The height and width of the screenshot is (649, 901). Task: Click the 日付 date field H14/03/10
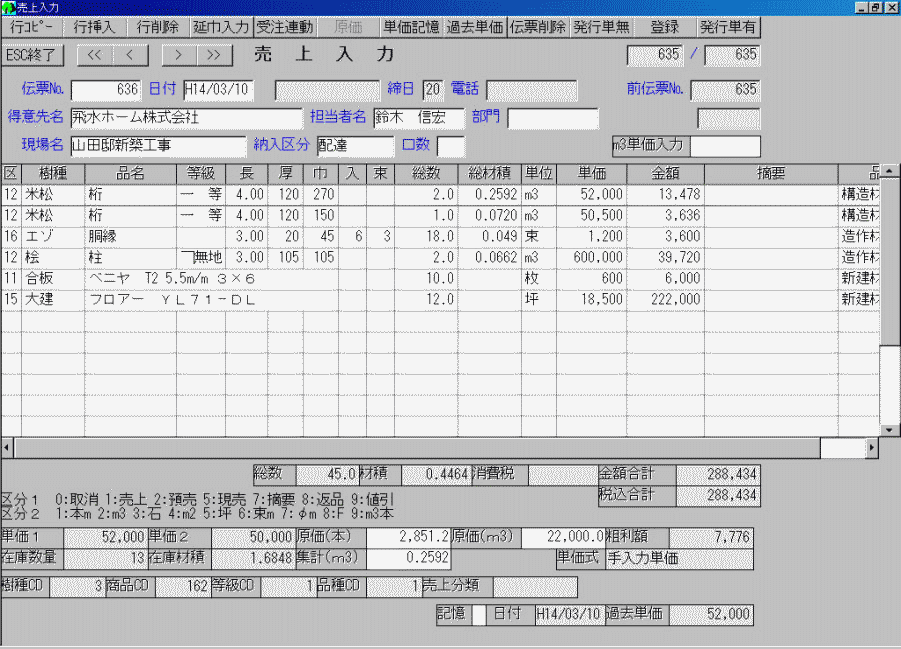click(x=218, y=89)
